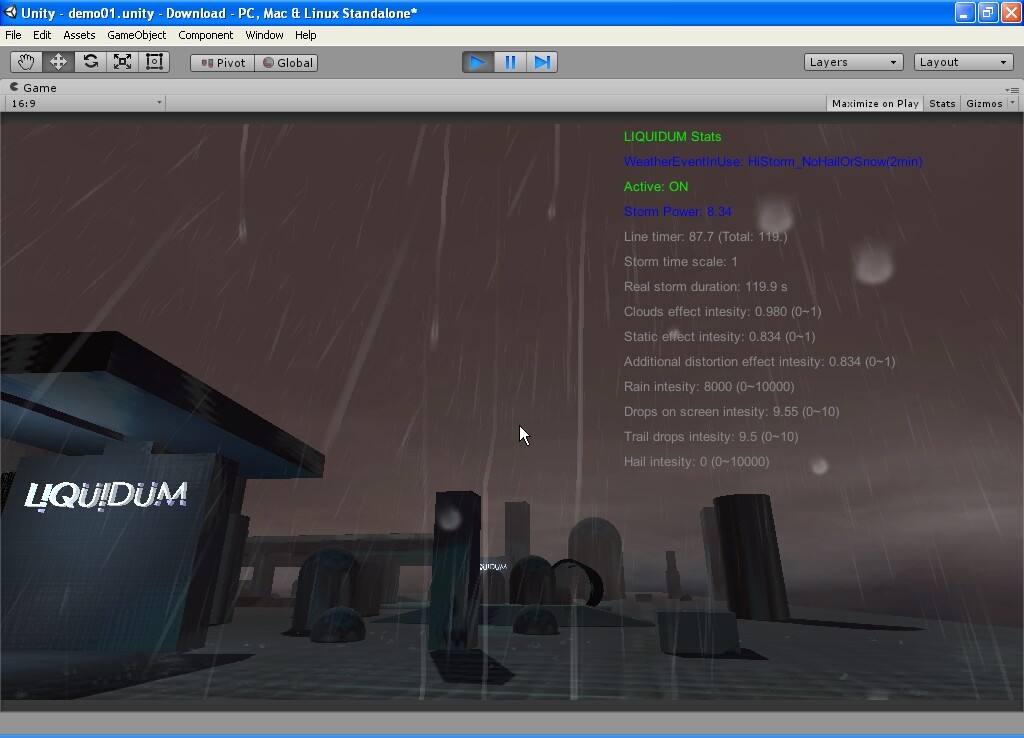Image resolution: width=1024 pixels, height=738 pixels.
Task: Select the Move tool
Action: pos(58,61)
